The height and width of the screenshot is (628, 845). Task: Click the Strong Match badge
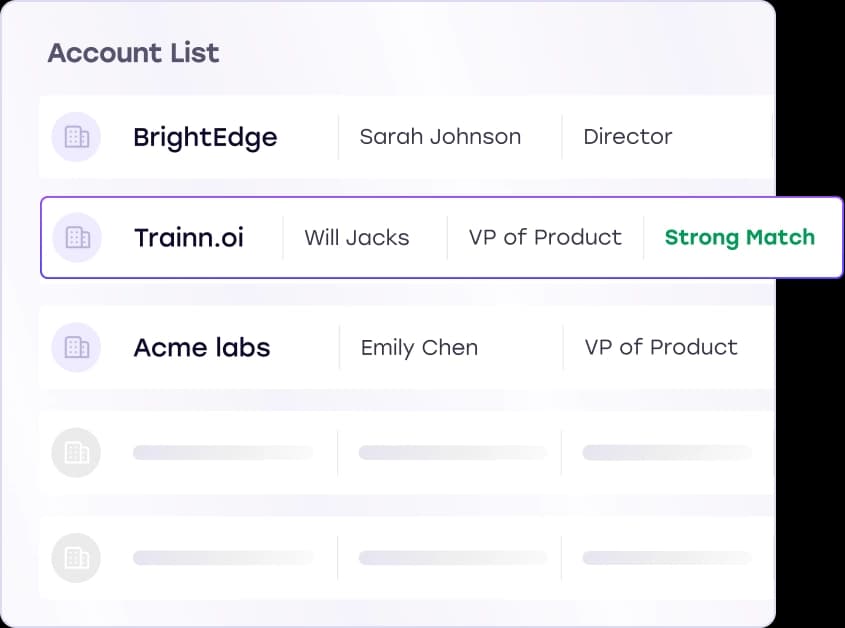click(740, 237)
